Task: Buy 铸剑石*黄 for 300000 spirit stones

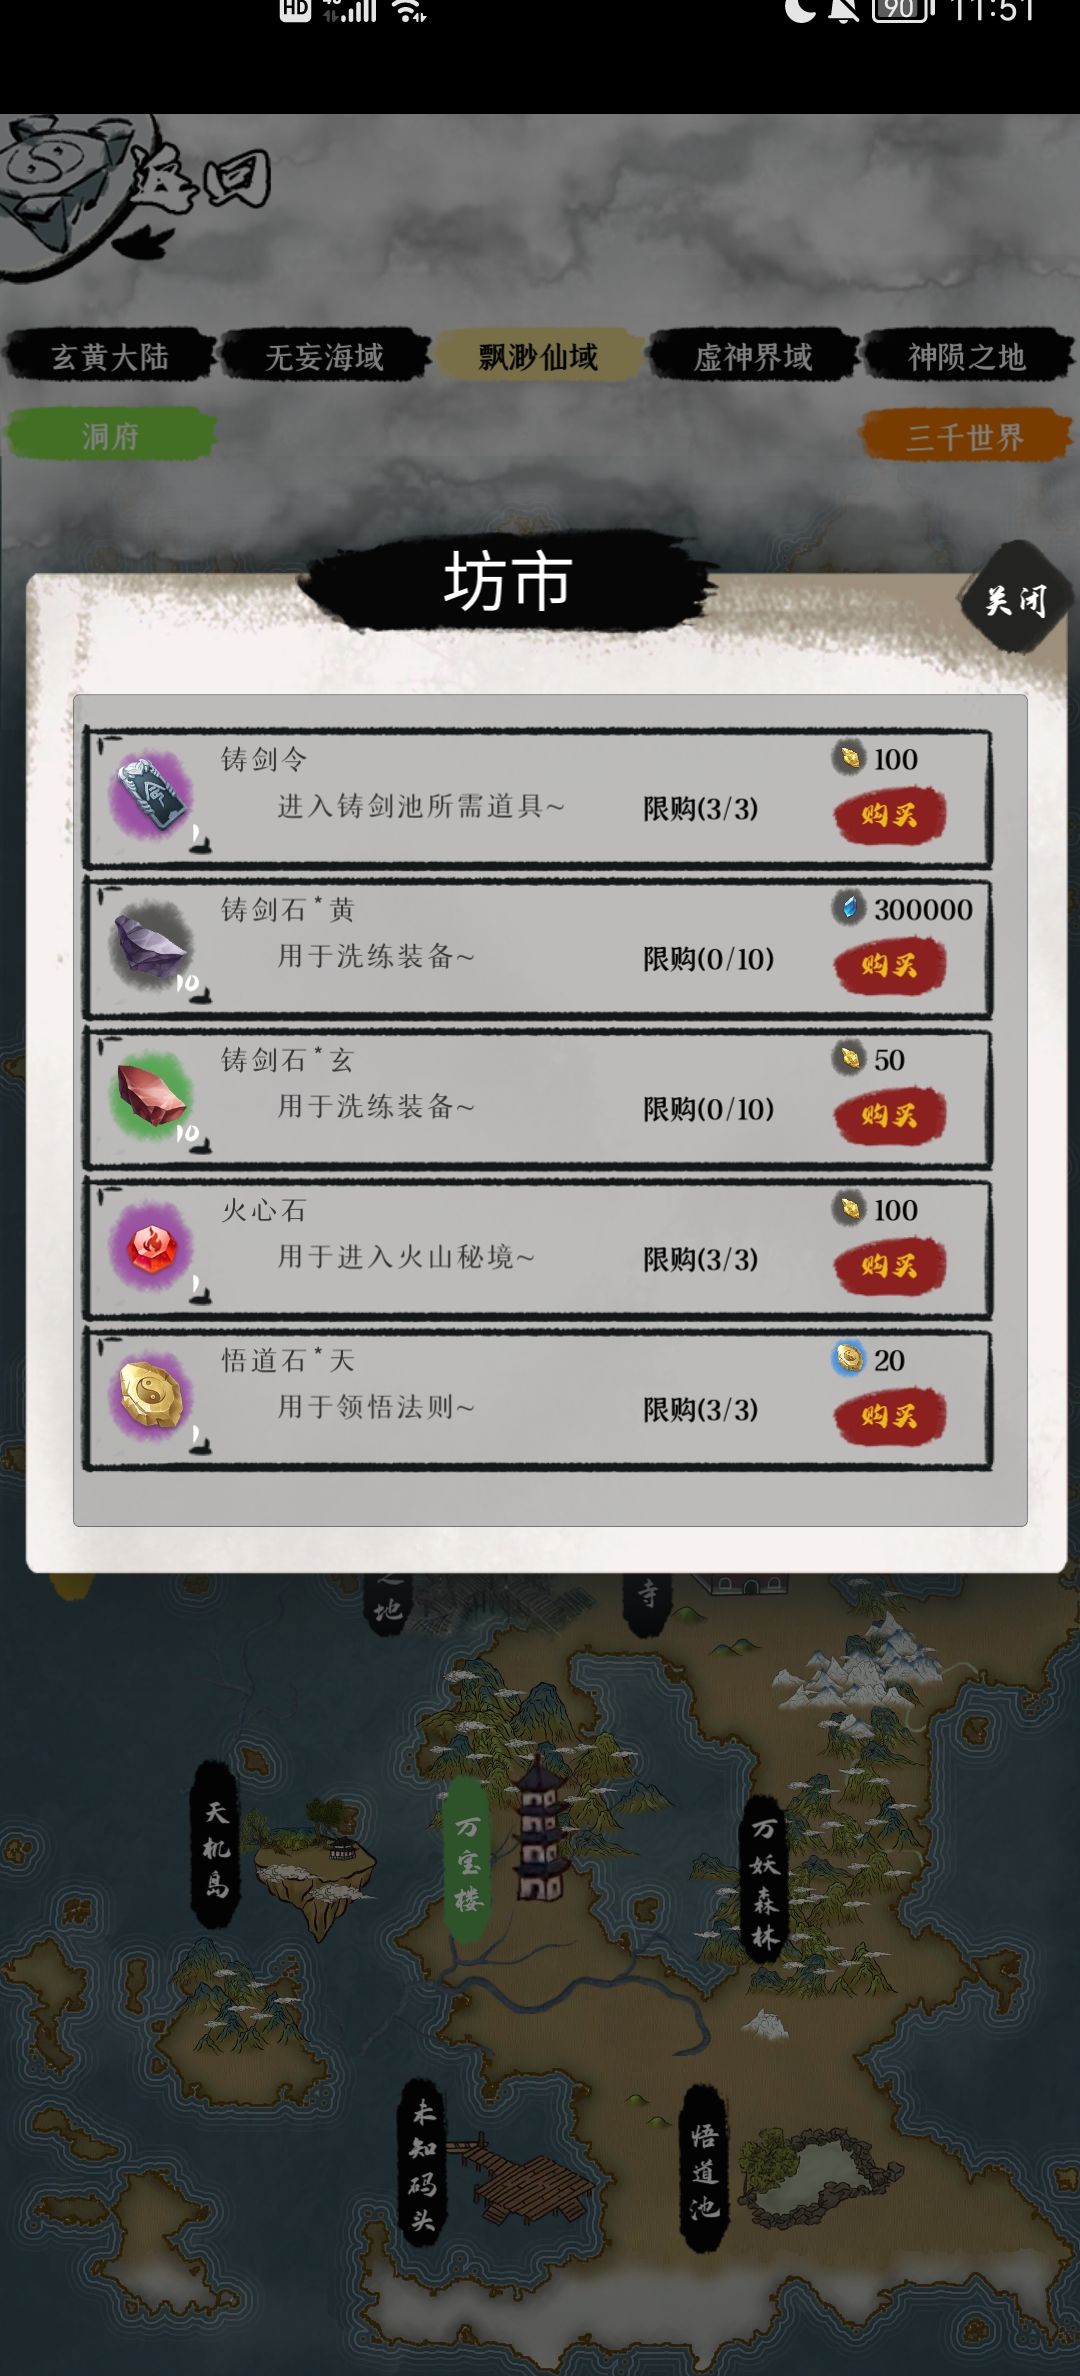Action: click(x=890, y=965)
